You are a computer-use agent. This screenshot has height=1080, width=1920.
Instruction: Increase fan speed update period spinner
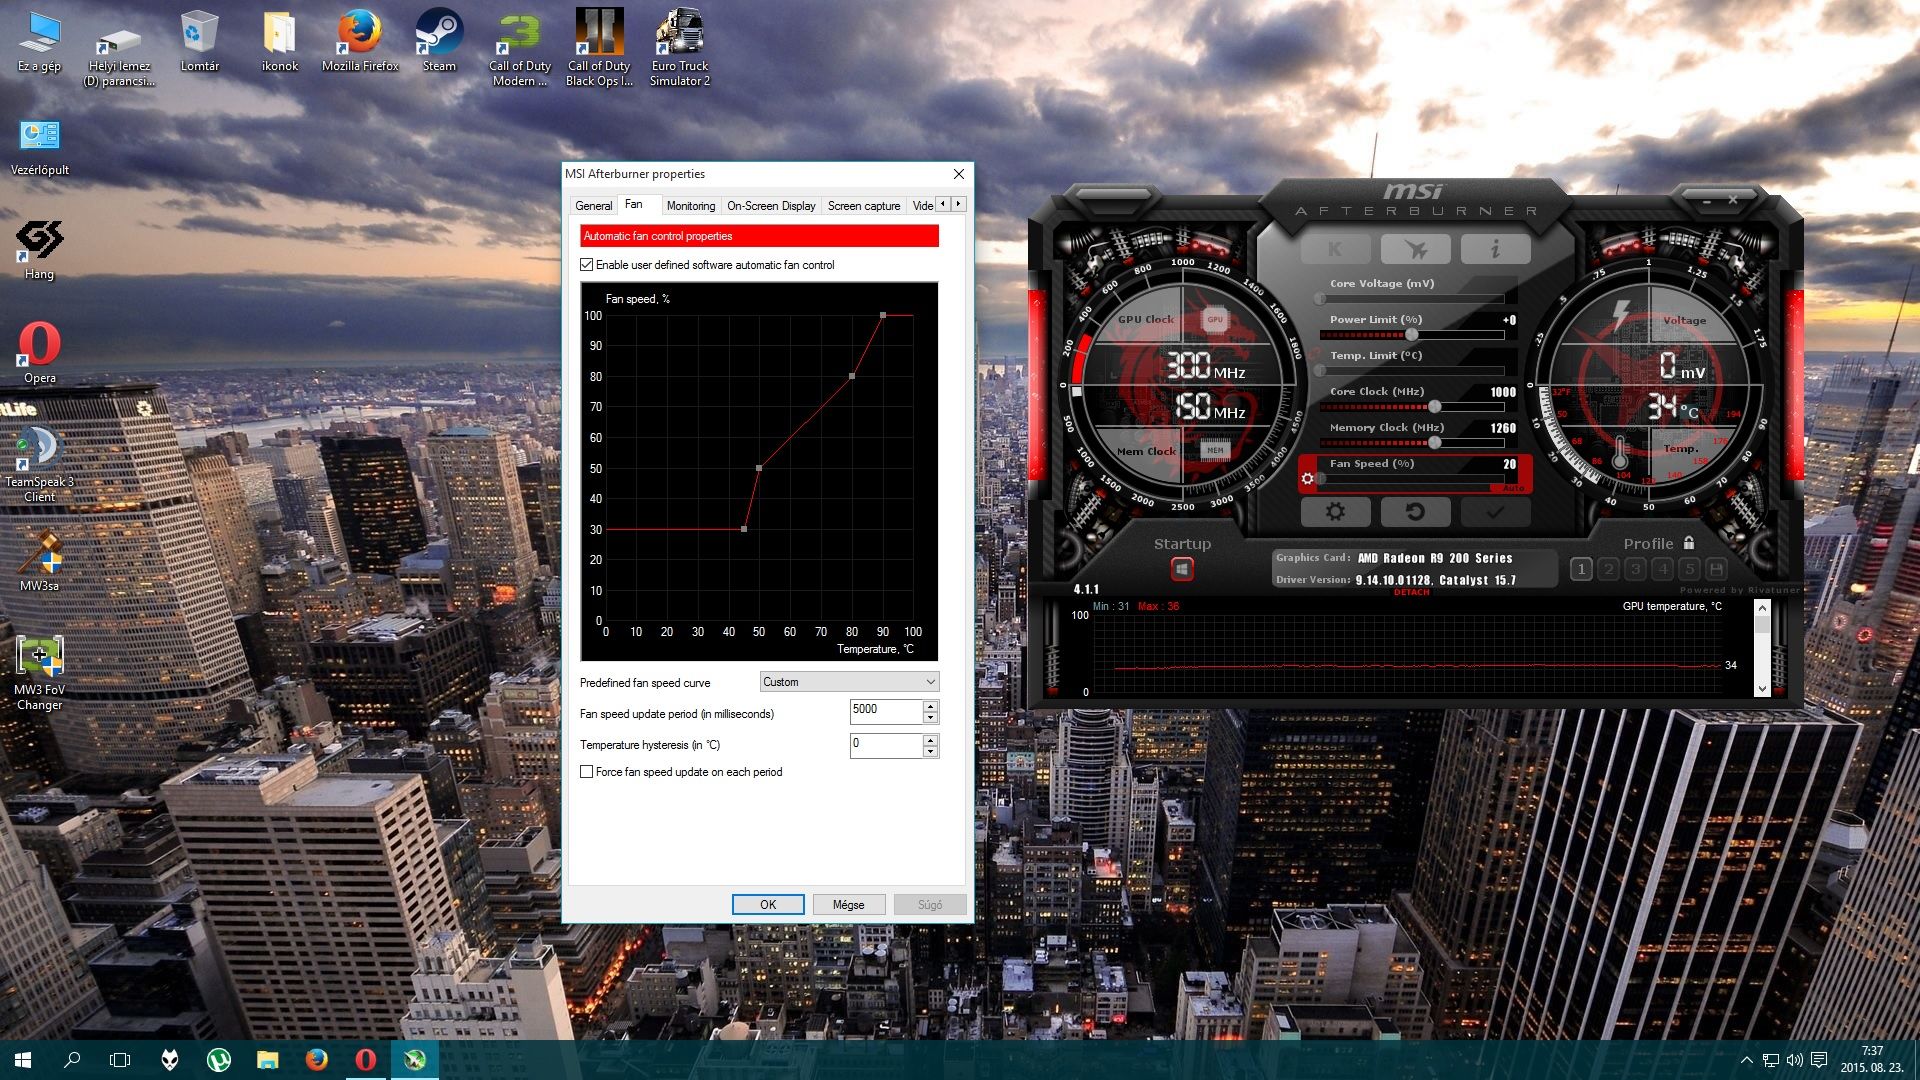tap(931, 706)
